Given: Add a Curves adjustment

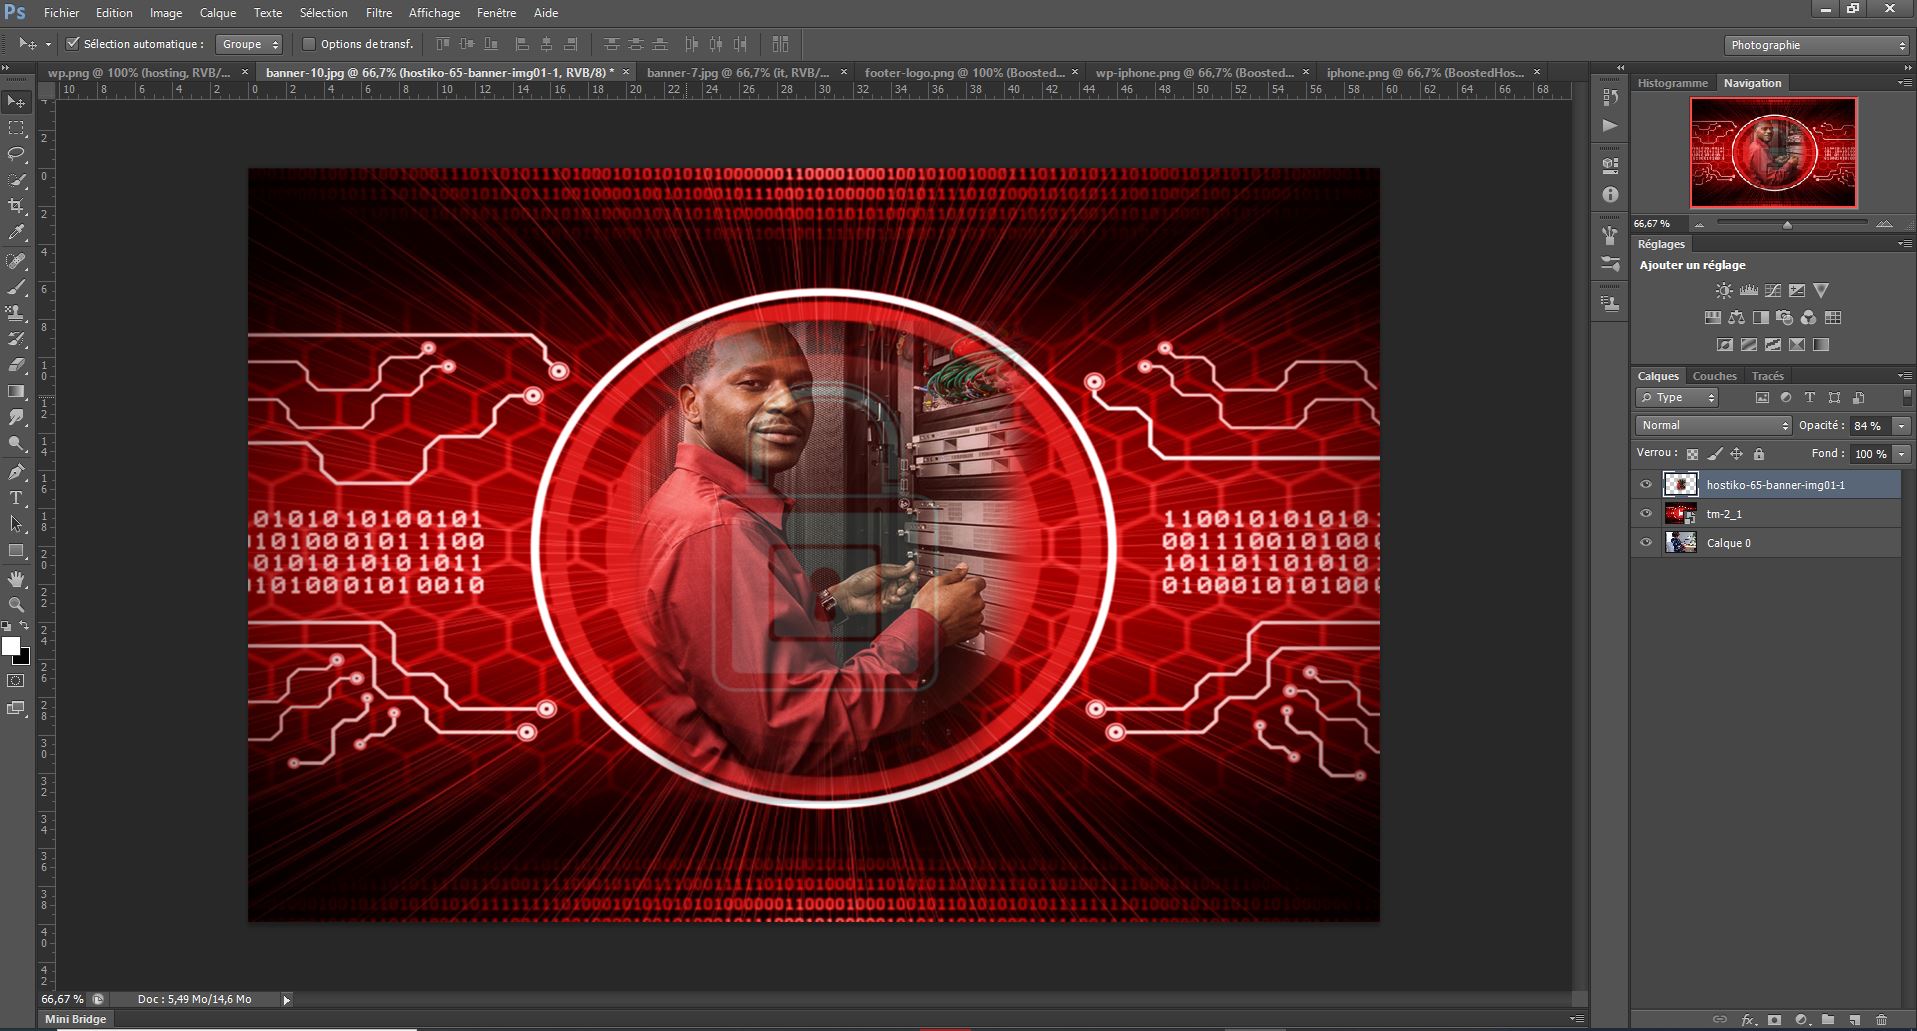Looking at the screenshot, I should click(1773, 291).
